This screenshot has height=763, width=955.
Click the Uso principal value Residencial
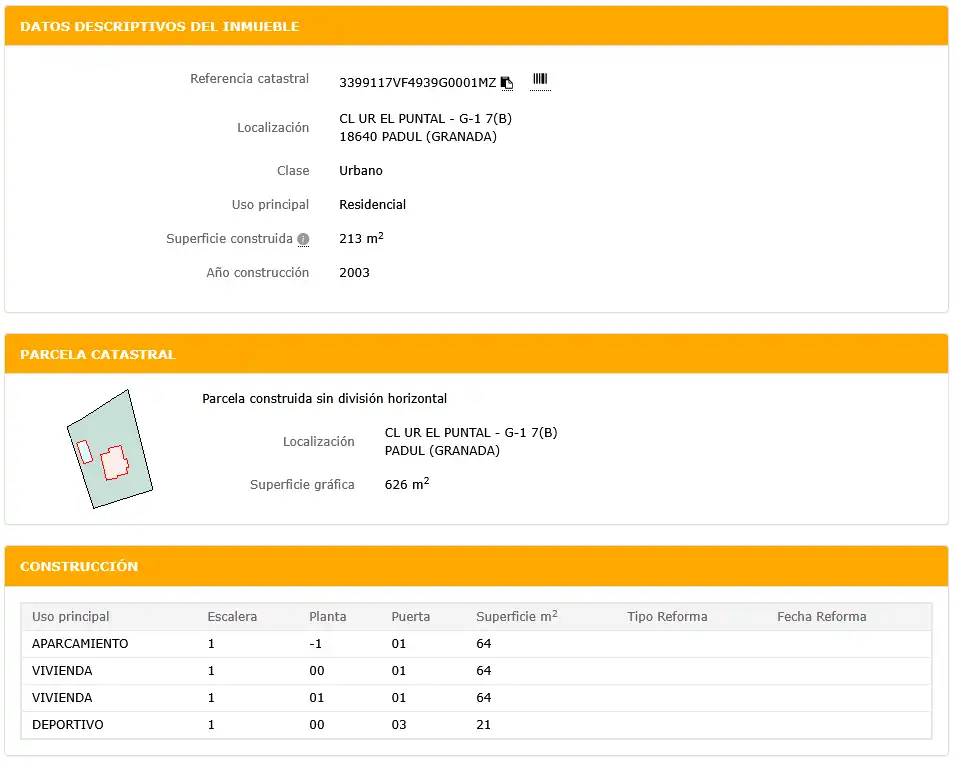pos(373,205)
